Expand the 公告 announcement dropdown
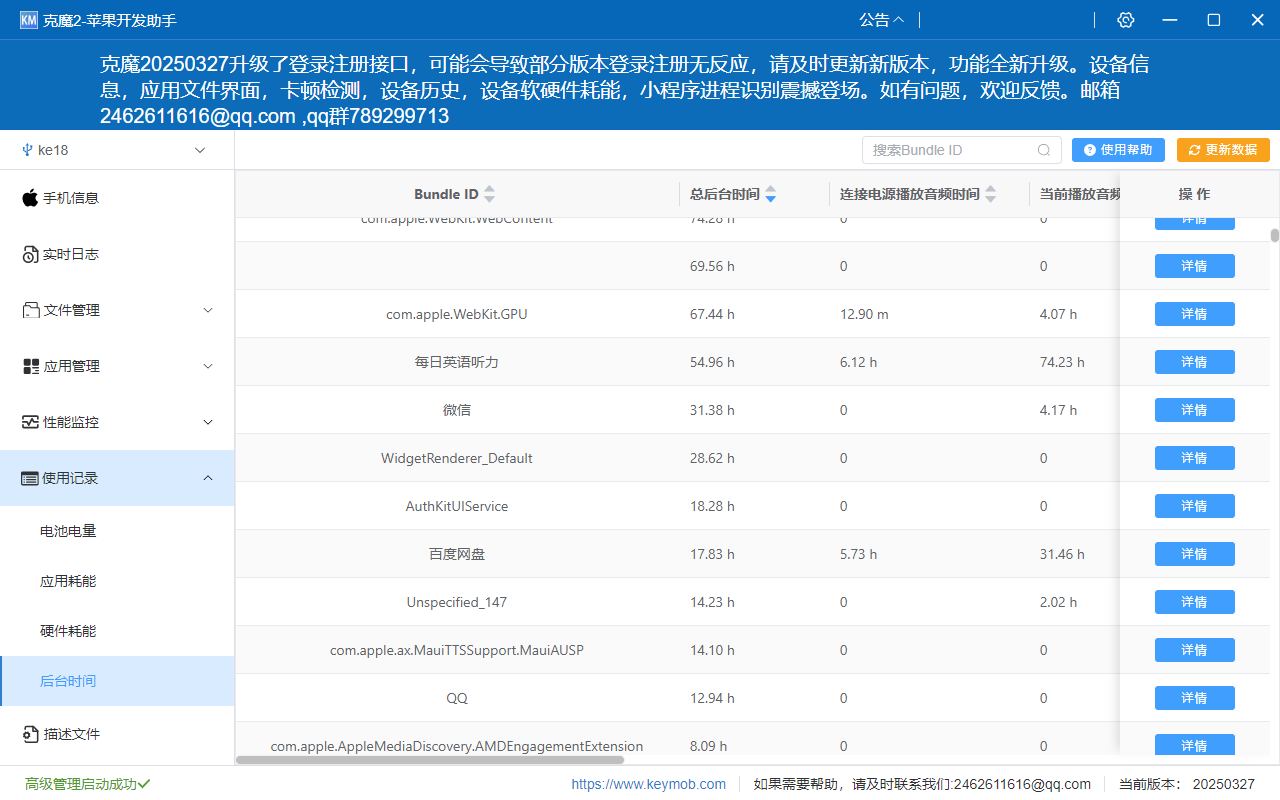 point(882,20)
